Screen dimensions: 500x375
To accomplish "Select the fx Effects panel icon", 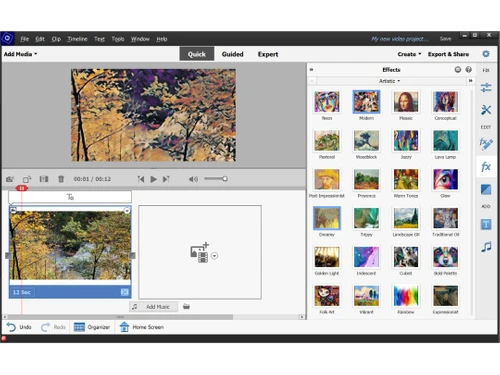I will click(486, 166).
